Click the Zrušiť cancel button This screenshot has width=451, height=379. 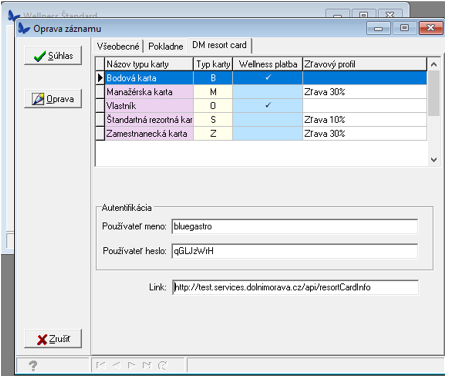[x=53, y=339]
